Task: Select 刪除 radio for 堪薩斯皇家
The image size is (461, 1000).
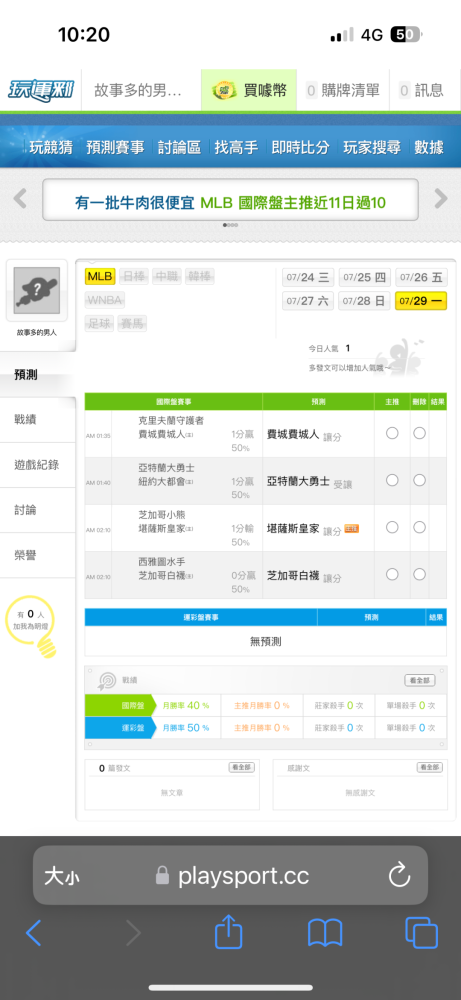Action: point(419,527)
